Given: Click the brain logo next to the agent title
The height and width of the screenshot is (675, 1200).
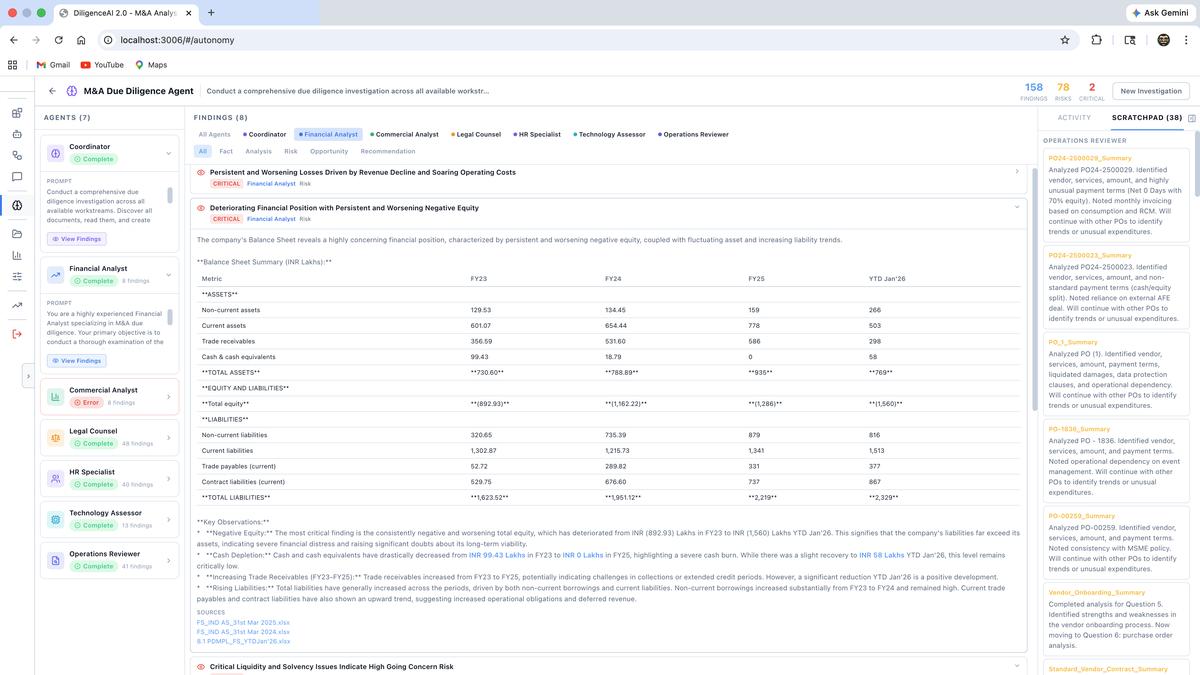Looking at the screenshot, I should pyautogui.click(x=72, y=91).
